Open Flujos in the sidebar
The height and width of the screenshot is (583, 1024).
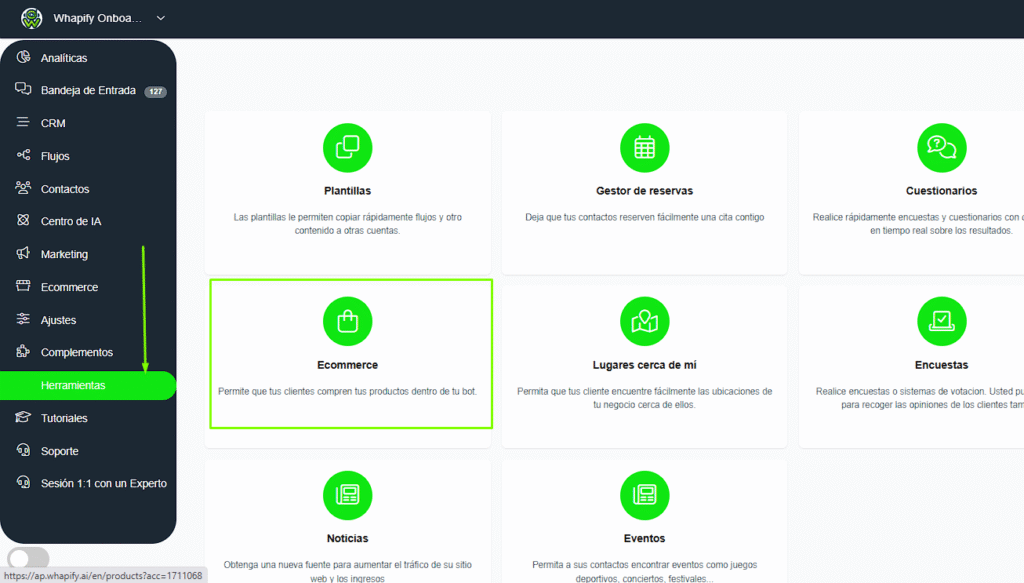(55, 157)
